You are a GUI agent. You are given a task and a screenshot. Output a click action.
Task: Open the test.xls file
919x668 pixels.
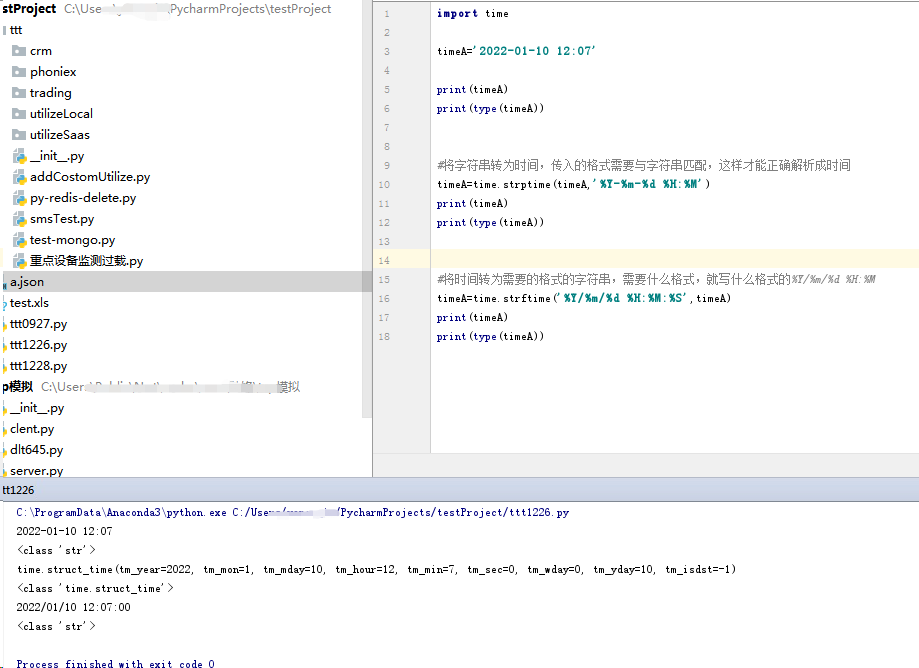[x=29, y=303]
